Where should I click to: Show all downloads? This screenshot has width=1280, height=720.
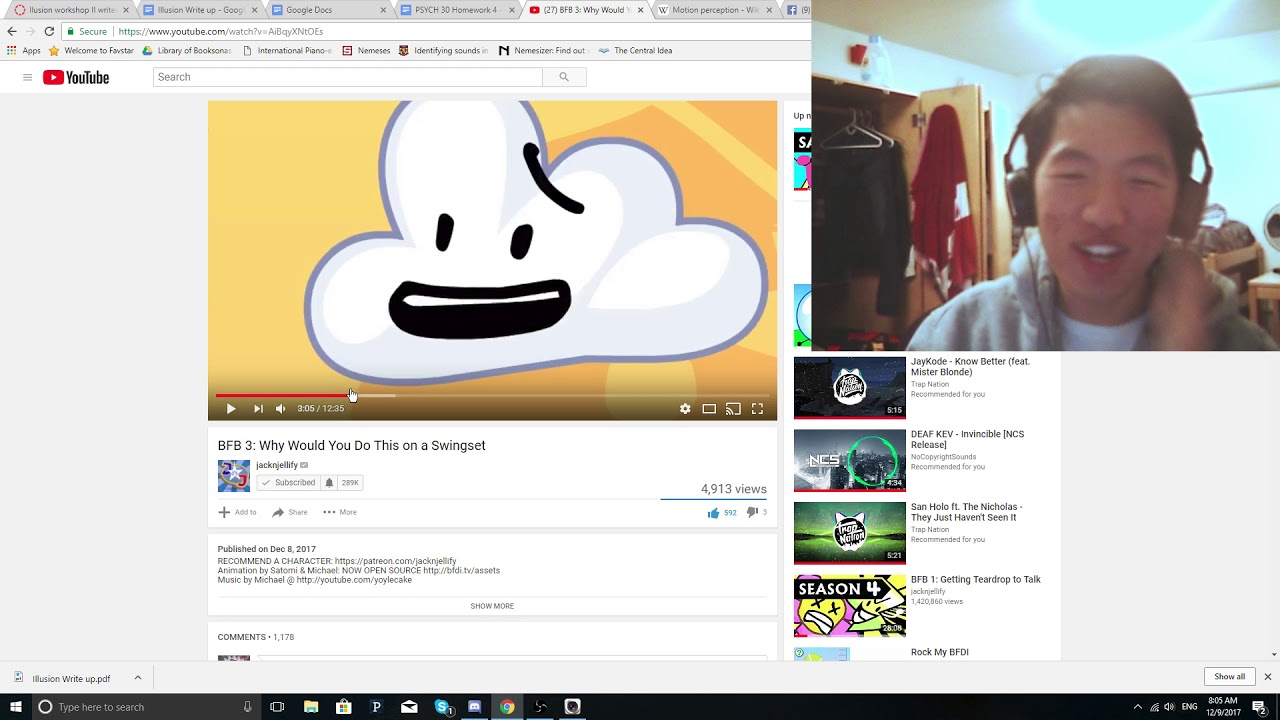tap(1230, 677)
